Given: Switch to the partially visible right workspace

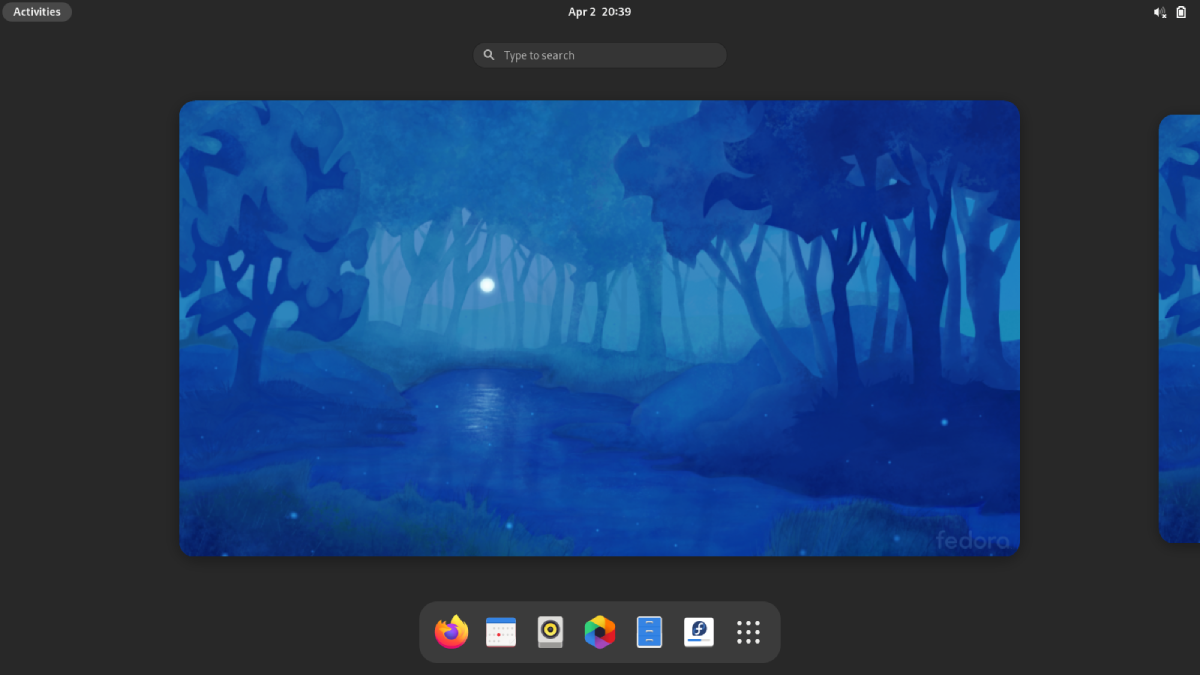Looking at the screenshot, I should (1180, 328).
